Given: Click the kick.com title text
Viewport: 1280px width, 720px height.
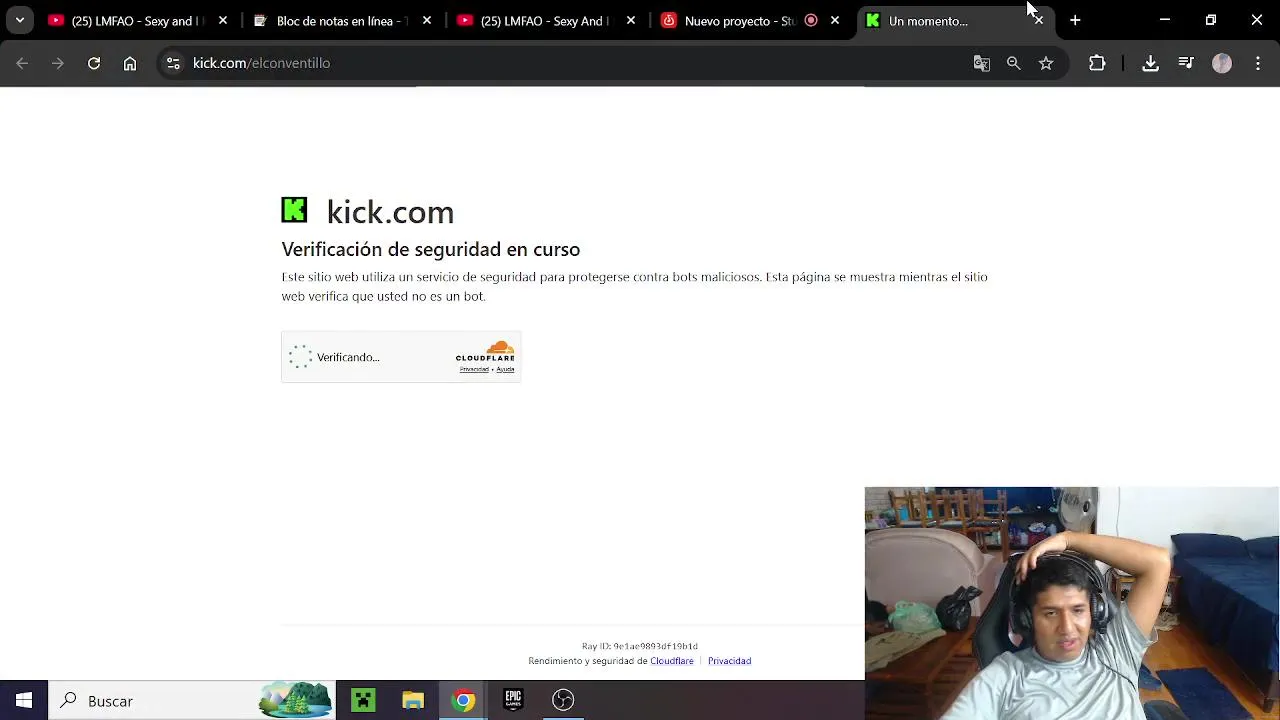Looking at the screenshot, I should click(390, 212).
